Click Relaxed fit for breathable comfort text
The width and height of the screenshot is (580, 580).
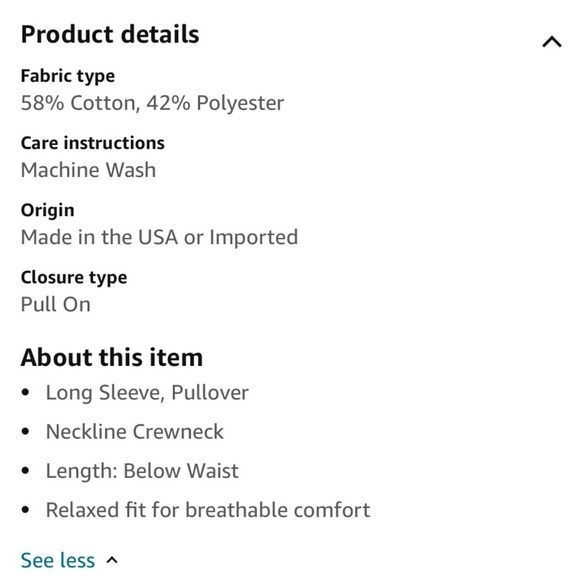click(x=208, y=510)
